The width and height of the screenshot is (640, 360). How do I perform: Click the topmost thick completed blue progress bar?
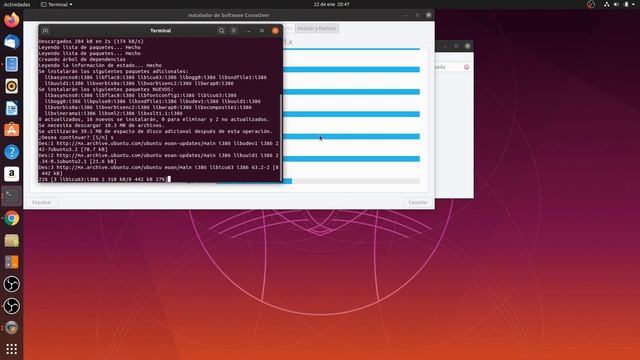point(351,69)
